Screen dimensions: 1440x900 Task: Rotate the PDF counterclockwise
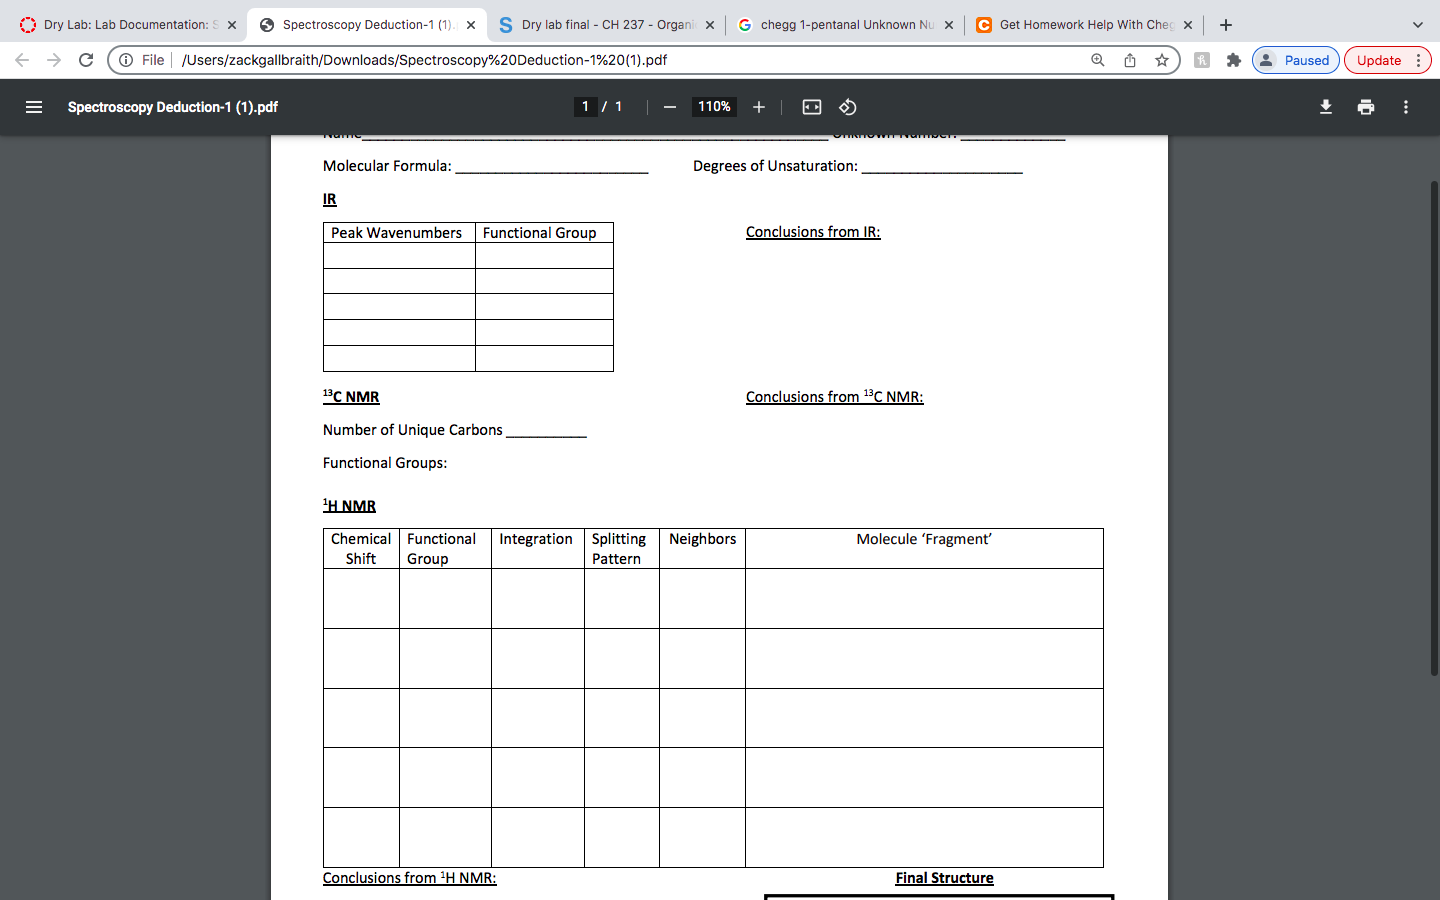(x=848, y=107)
